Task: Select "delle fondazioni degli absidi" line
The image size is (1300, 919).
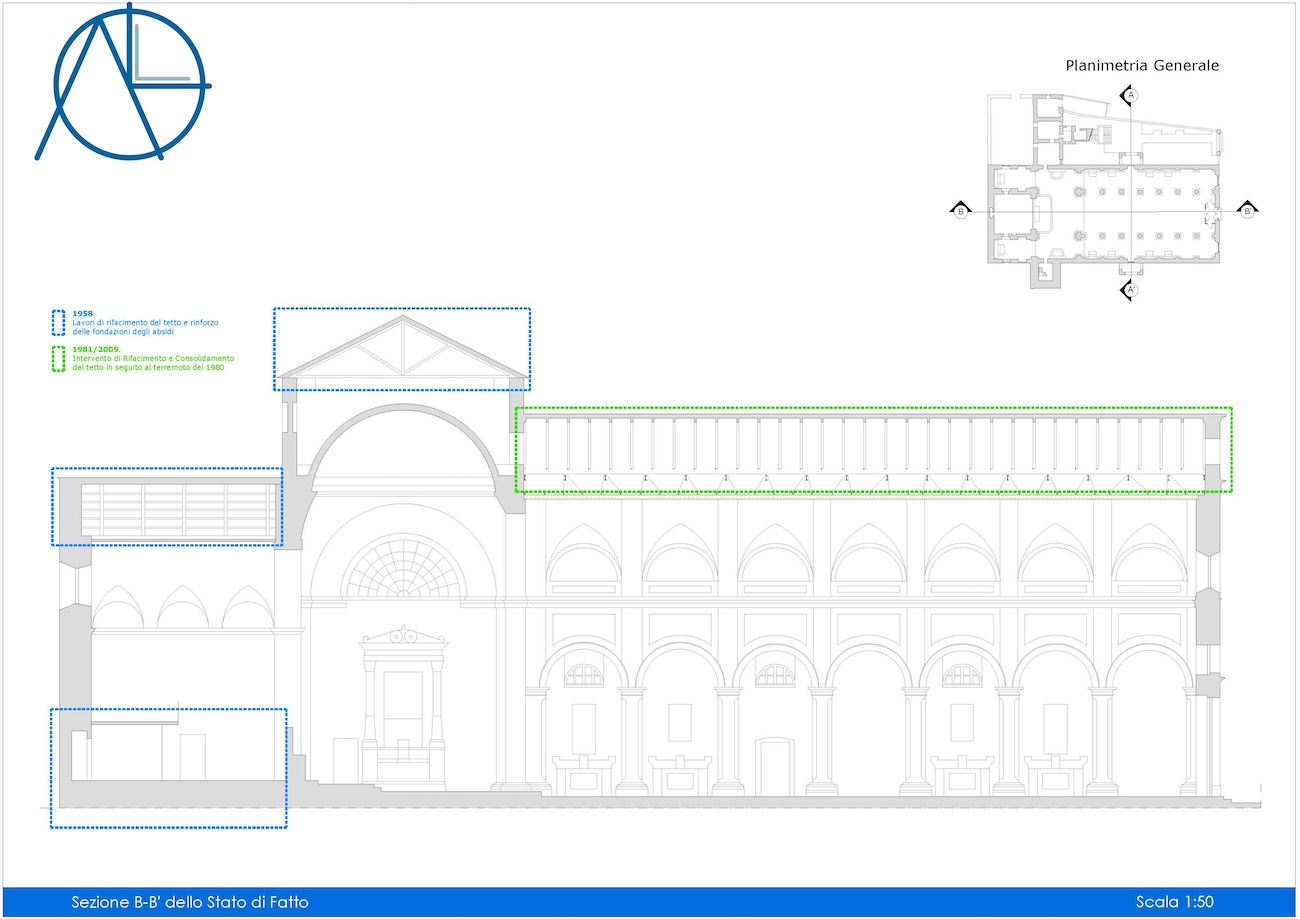Action: [x=122, y=331]
